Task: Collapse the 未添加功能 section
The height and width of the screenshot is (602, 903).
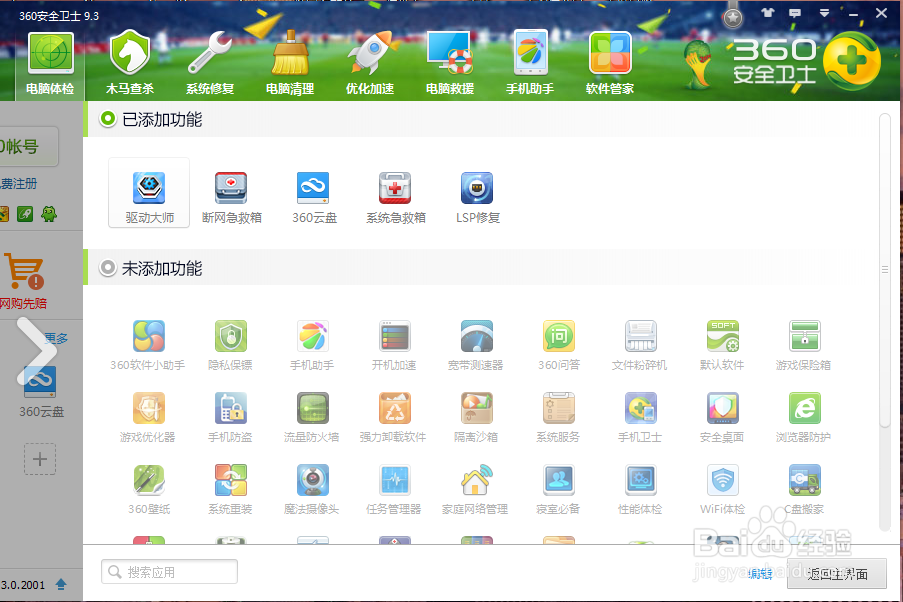Action: [108, 268]
